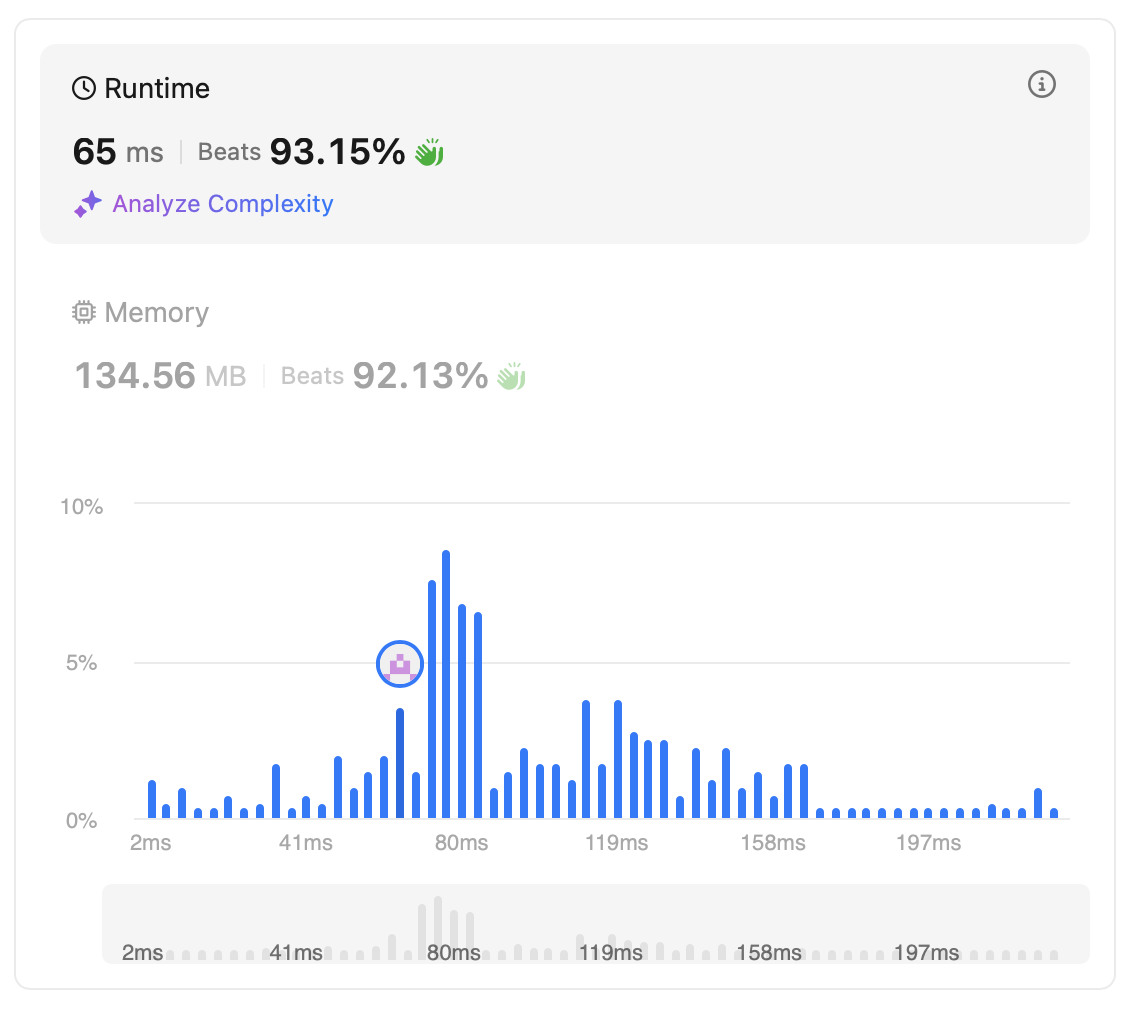This screenshot has height=1014, width=1128.
Task: Select the Runtime heading label
Action: tap(157, 89)
